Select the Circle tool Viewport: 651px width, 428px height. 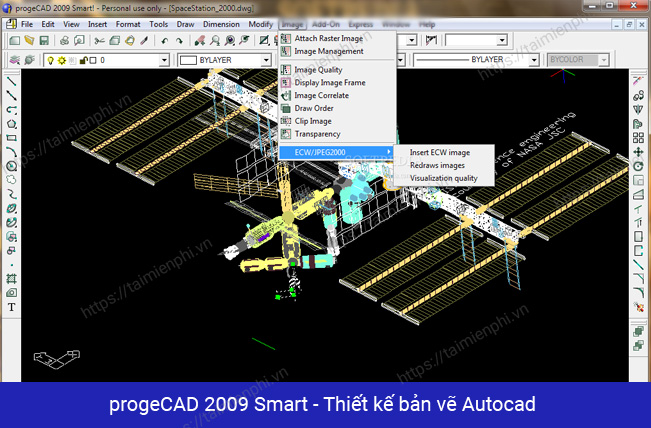point(11,166)
